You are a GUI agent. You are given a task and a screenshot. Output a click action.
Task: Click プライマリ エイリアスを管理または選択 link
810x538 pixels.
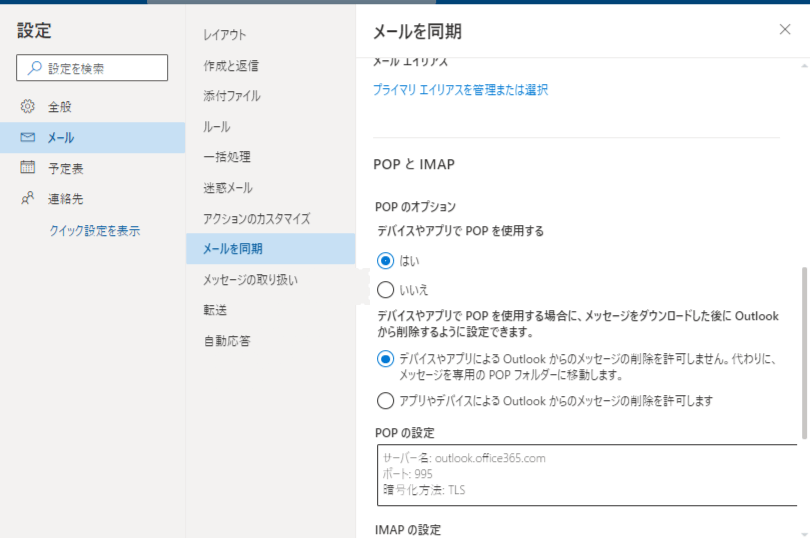460,90
